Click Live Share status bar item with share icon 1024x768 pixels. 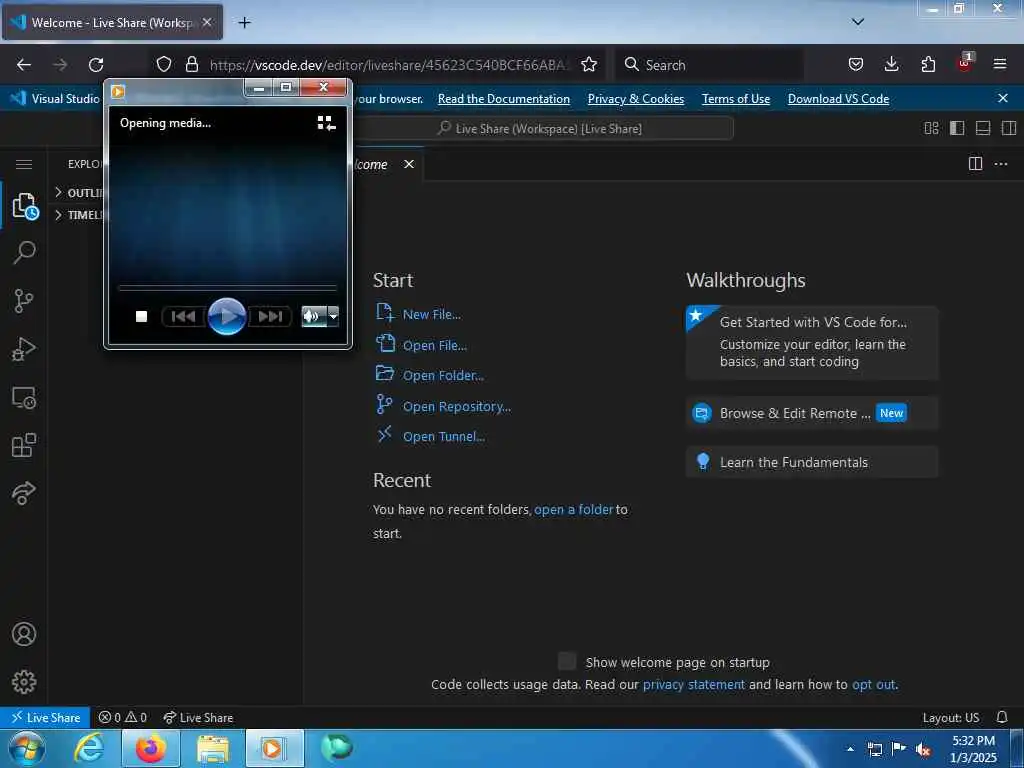[198, 717]
